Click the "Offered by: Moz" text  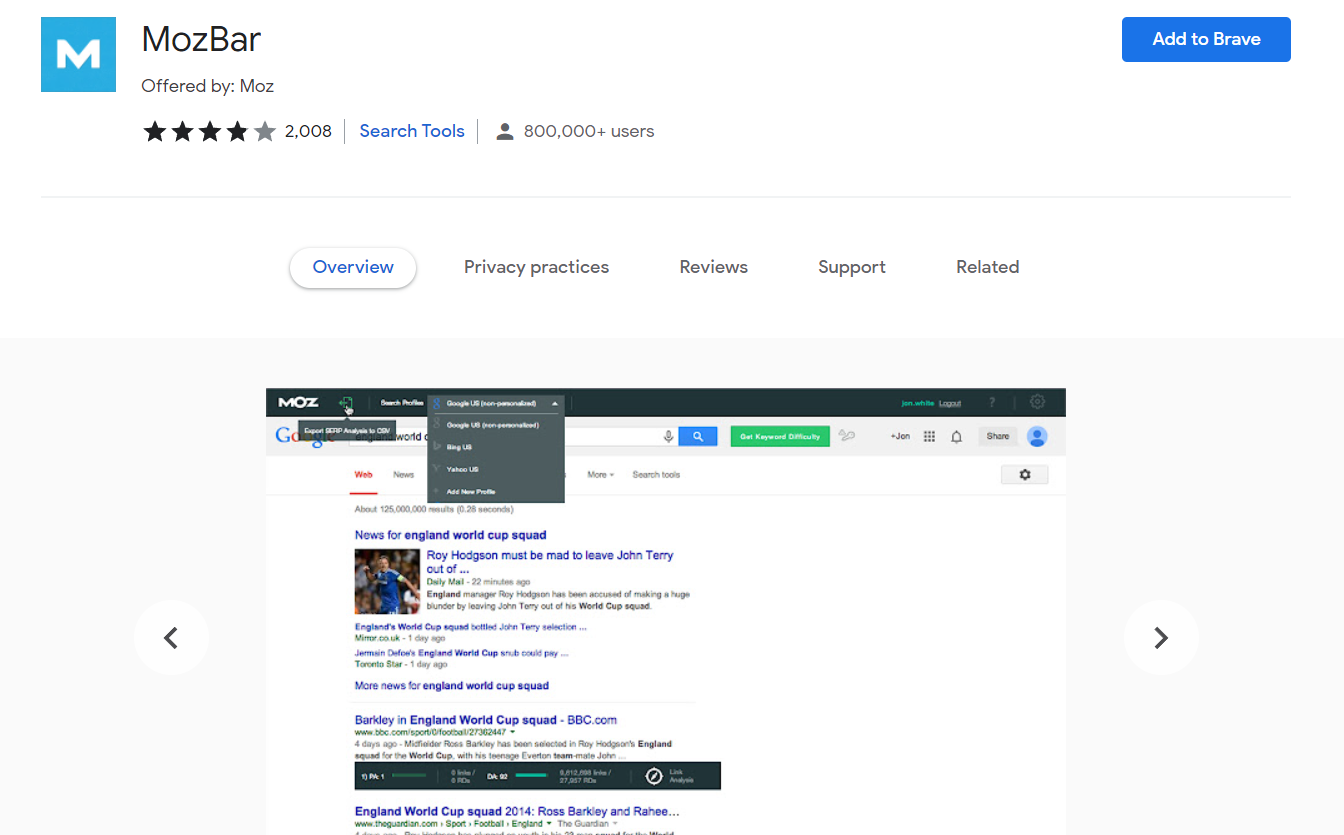click(208, 86)
